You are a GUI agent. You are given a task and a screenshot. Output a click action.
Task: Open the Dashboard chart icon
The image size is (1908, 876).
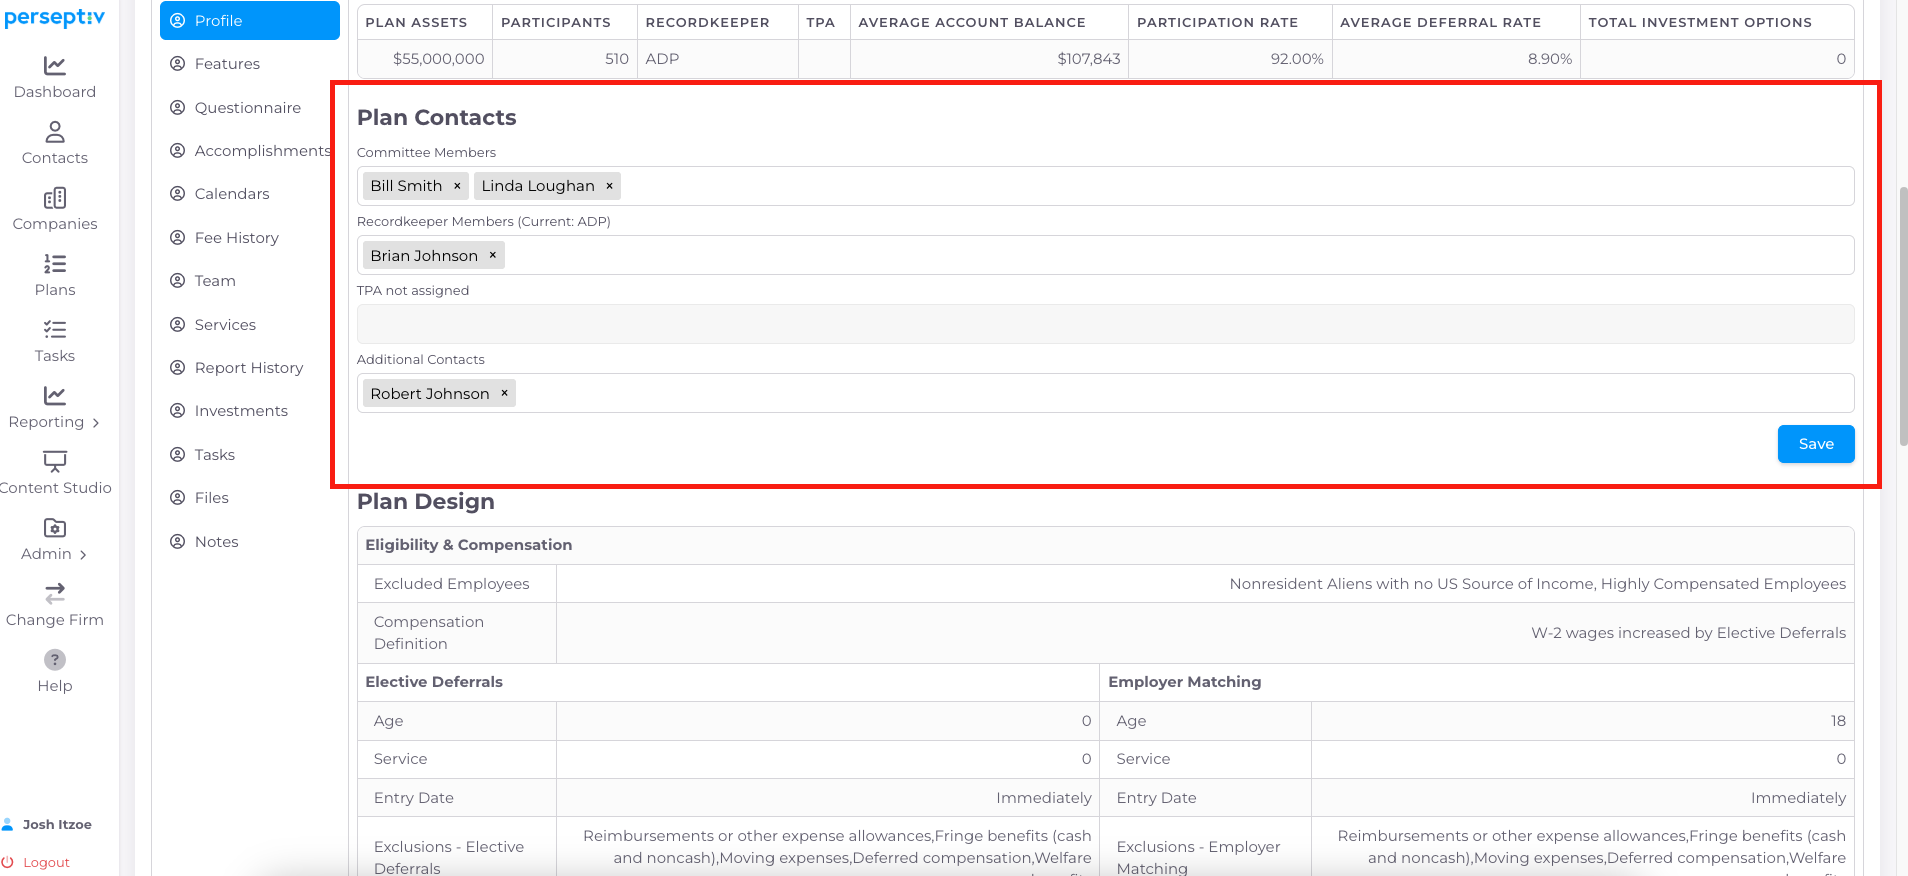coord(55,66)
